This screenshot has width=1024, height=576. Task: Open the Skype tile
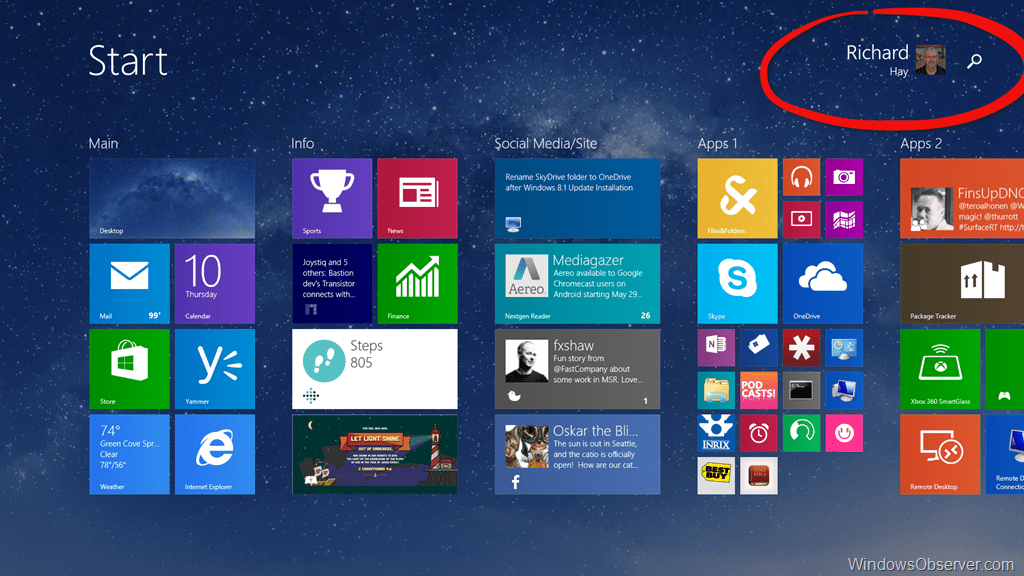tap(736, 283)
